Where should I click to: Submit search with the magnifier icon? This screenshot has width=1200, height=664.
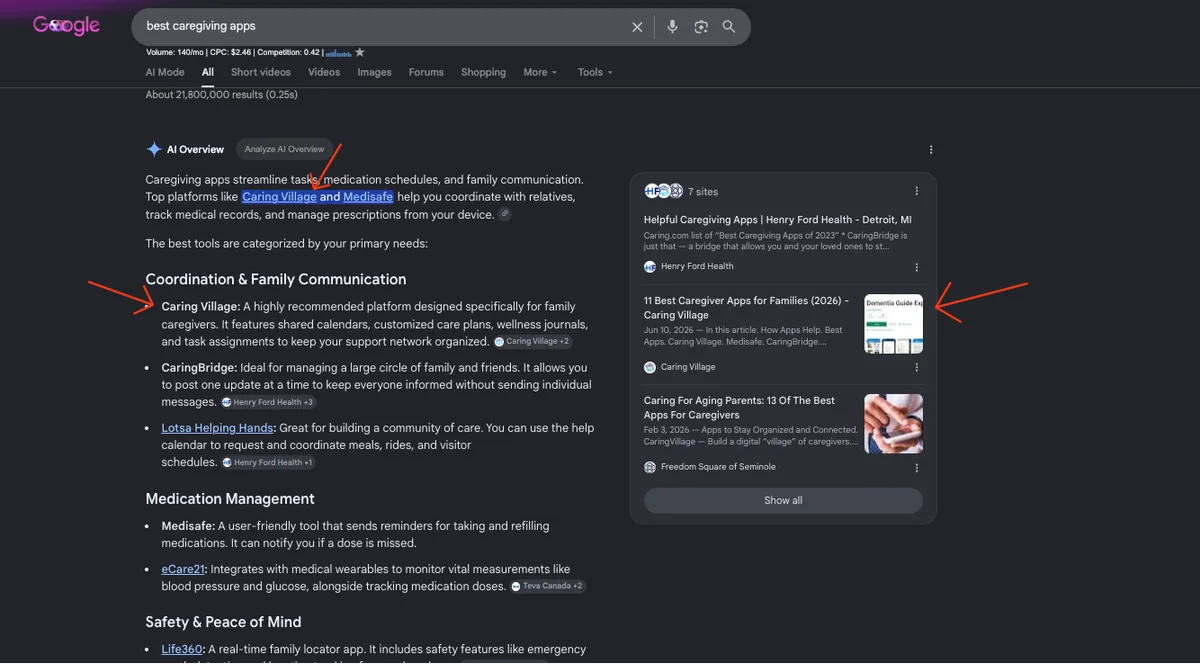(729, 27)
